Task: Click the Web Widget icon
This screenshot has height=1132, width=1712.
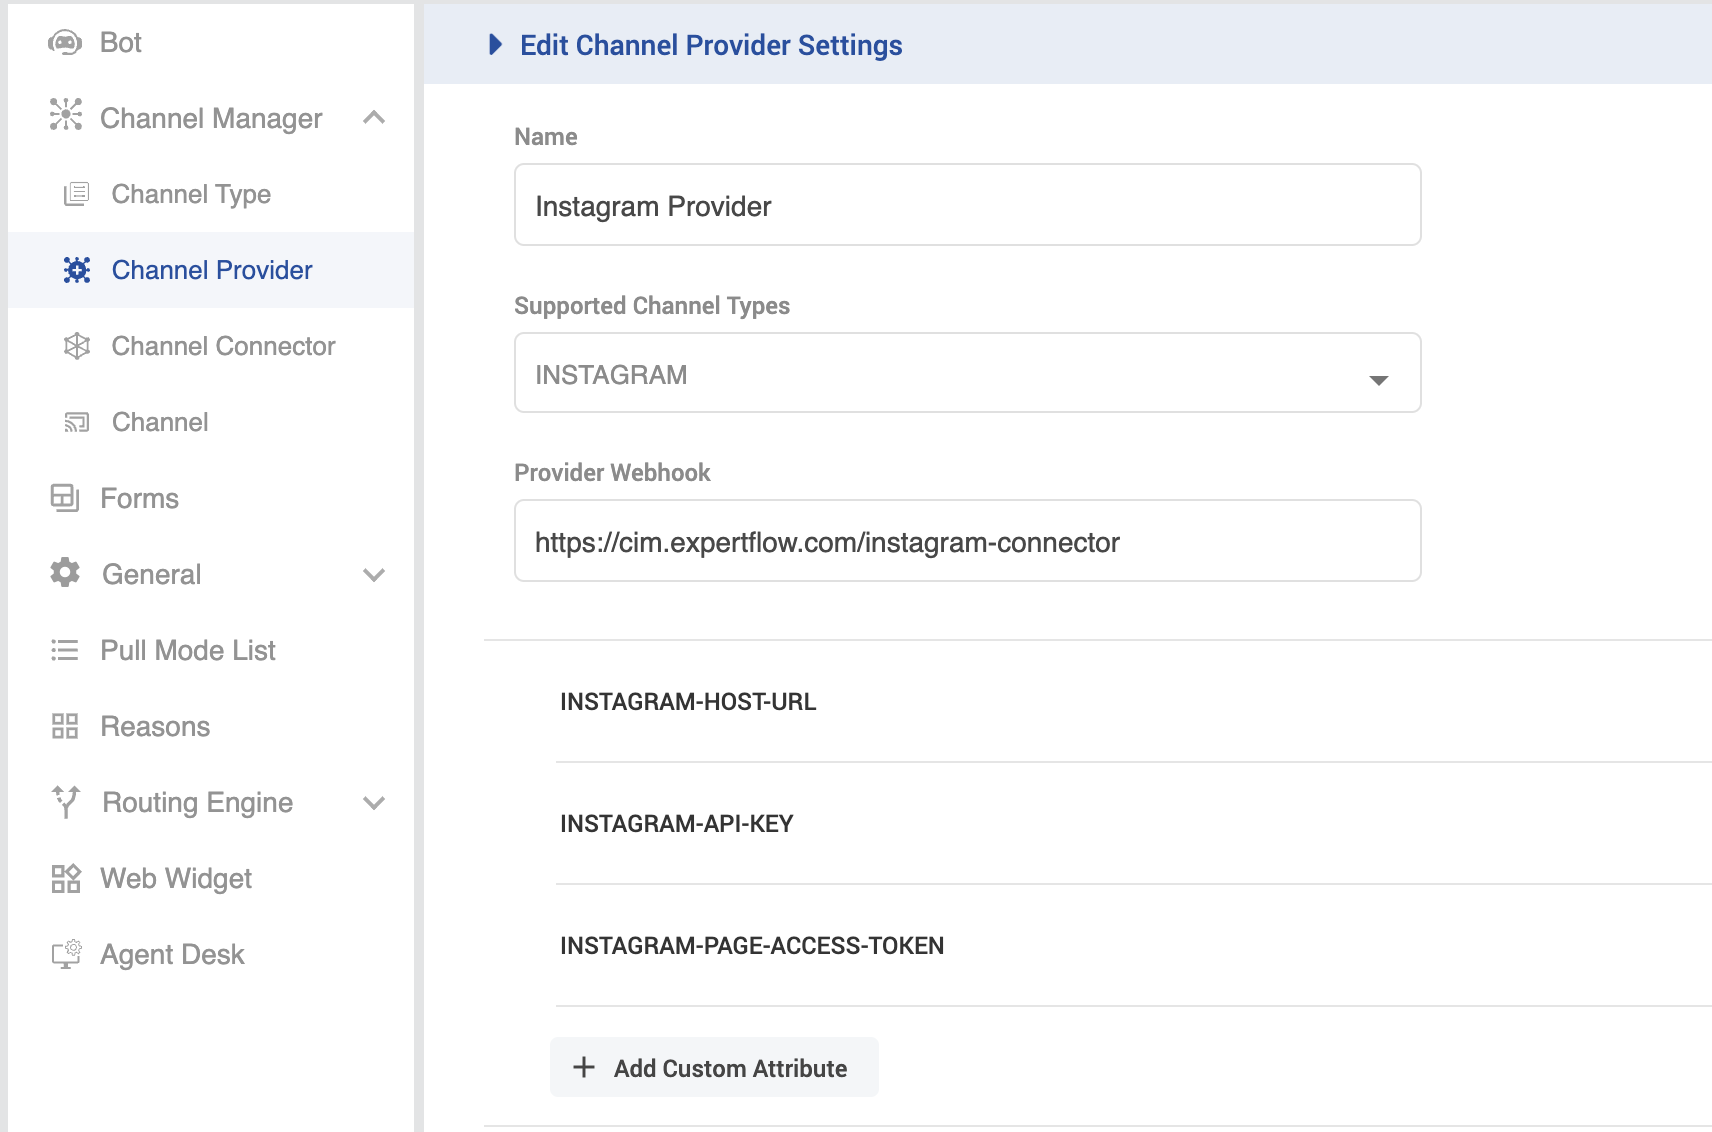Action: (x=66, y=879)
